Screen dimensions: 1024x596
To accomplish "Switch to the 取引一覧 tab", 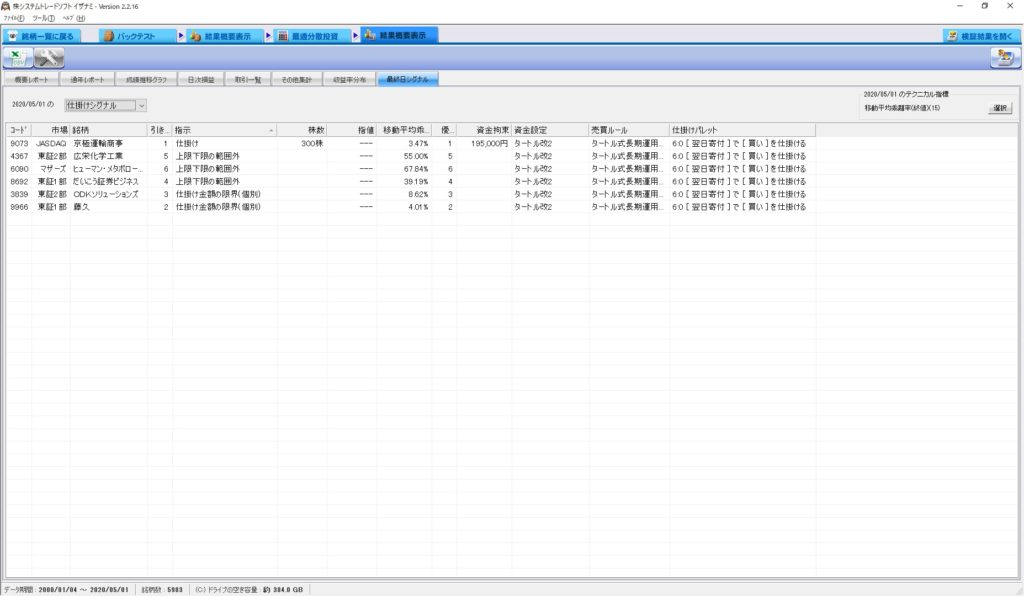I will tap(247, 79).
